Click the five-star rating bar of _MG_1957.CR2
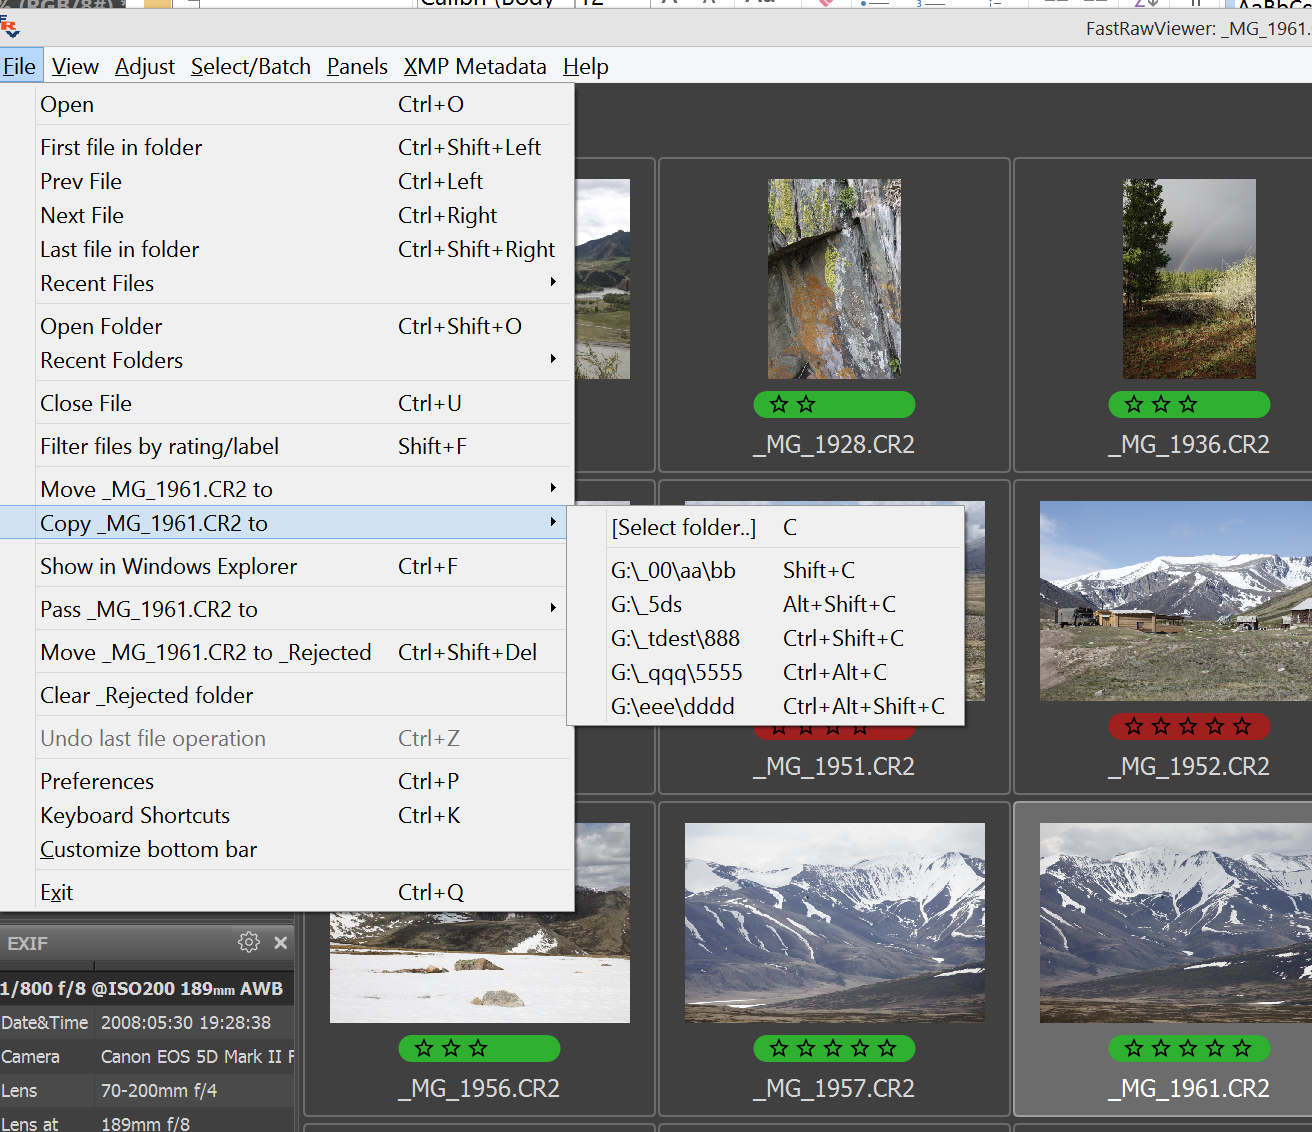The height and width of the screenshot is (1132, 1312). click(x=834, y=1049)
